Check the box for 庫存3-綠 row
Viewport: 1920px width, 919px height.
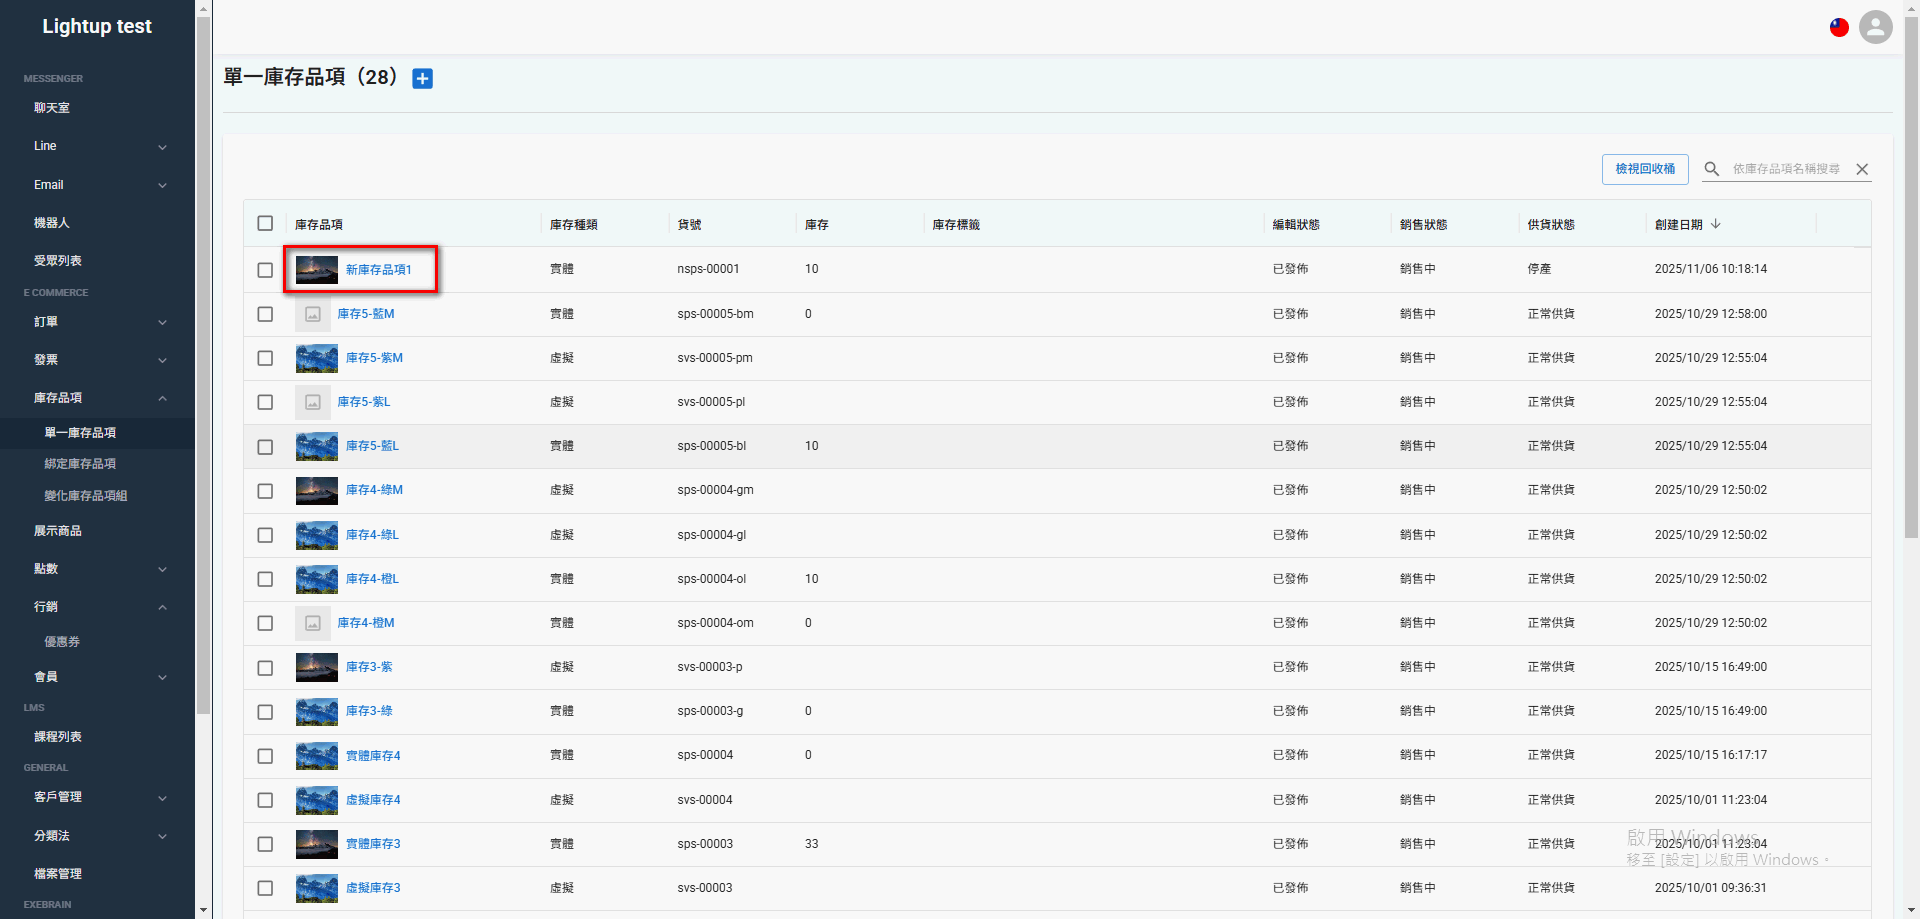[x=265, y=712]
